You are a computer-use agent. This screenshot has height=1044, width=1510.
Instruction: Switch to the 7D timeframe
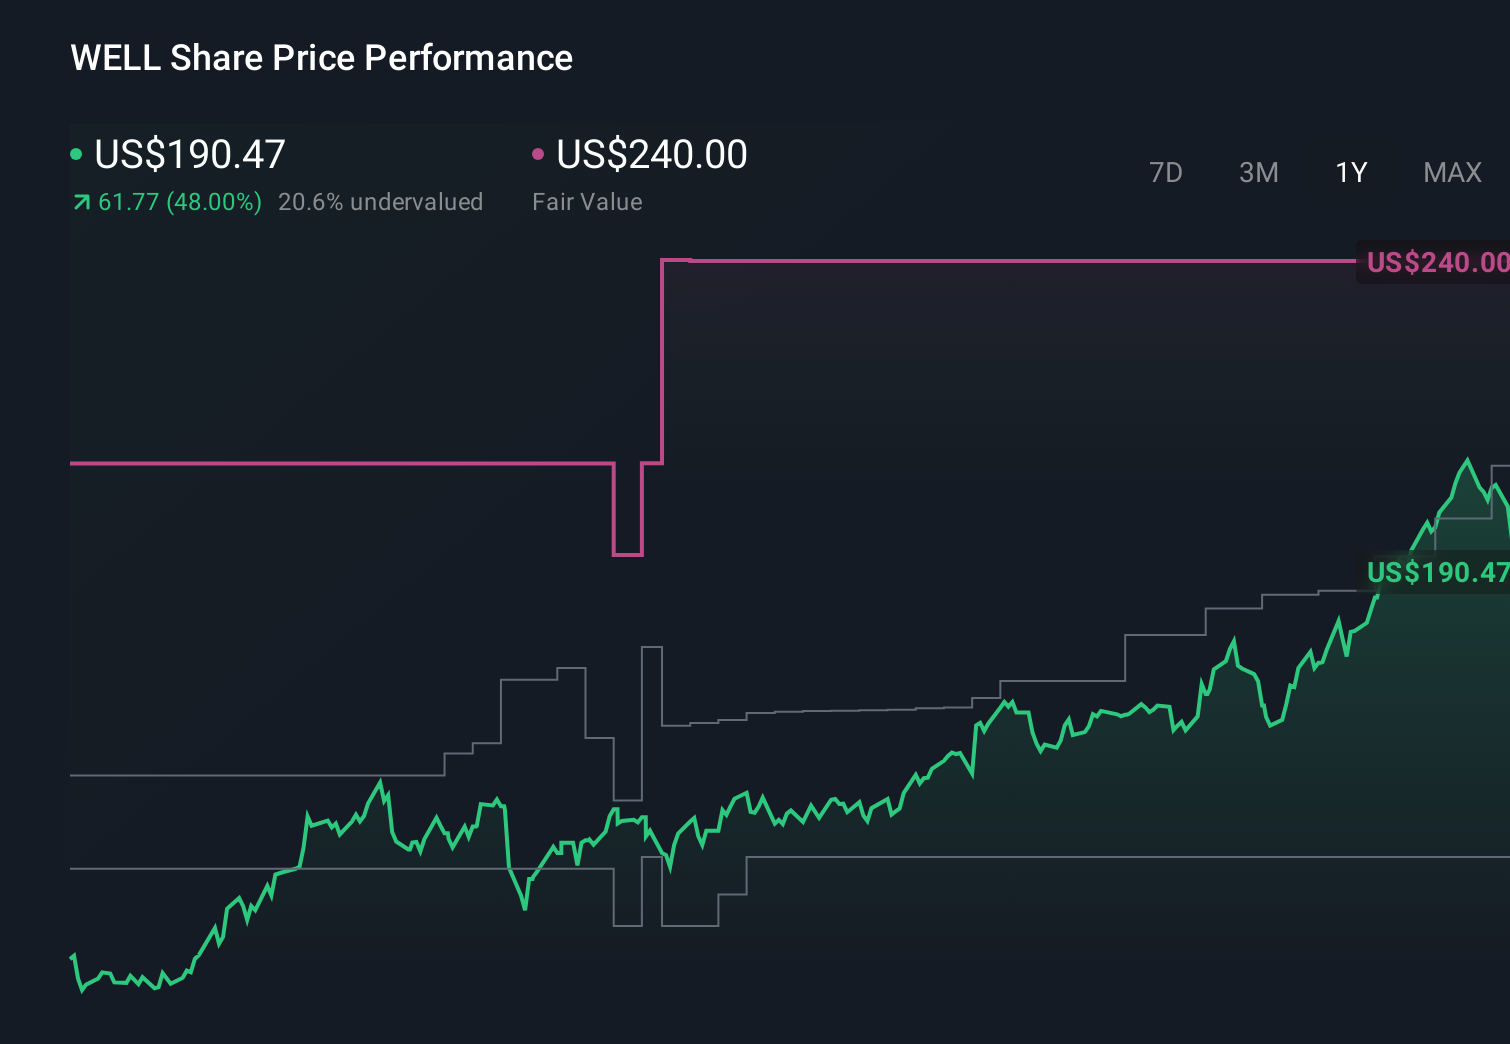(x=1166, y=172)
